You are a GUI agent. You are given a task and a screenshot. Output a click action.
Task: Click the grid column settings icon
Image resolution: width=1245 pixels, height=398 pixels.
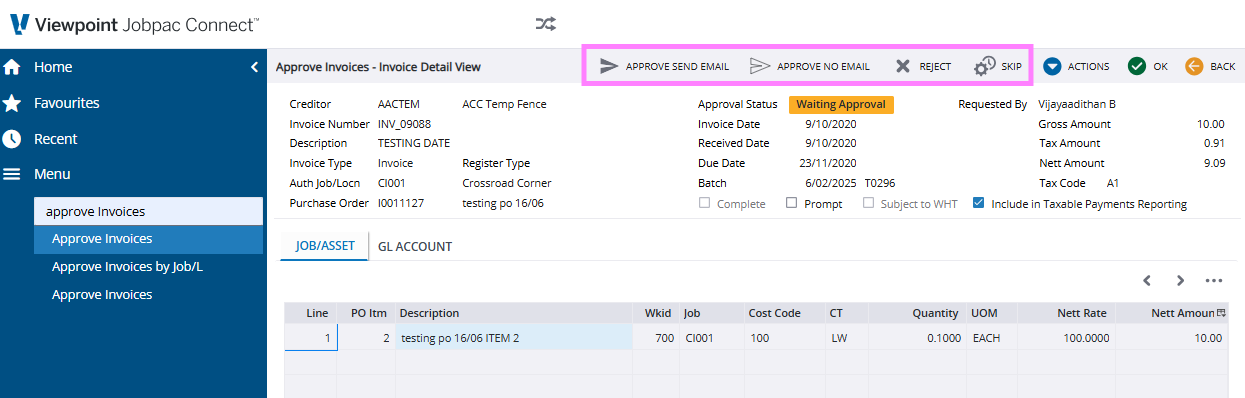[1221, 313]
